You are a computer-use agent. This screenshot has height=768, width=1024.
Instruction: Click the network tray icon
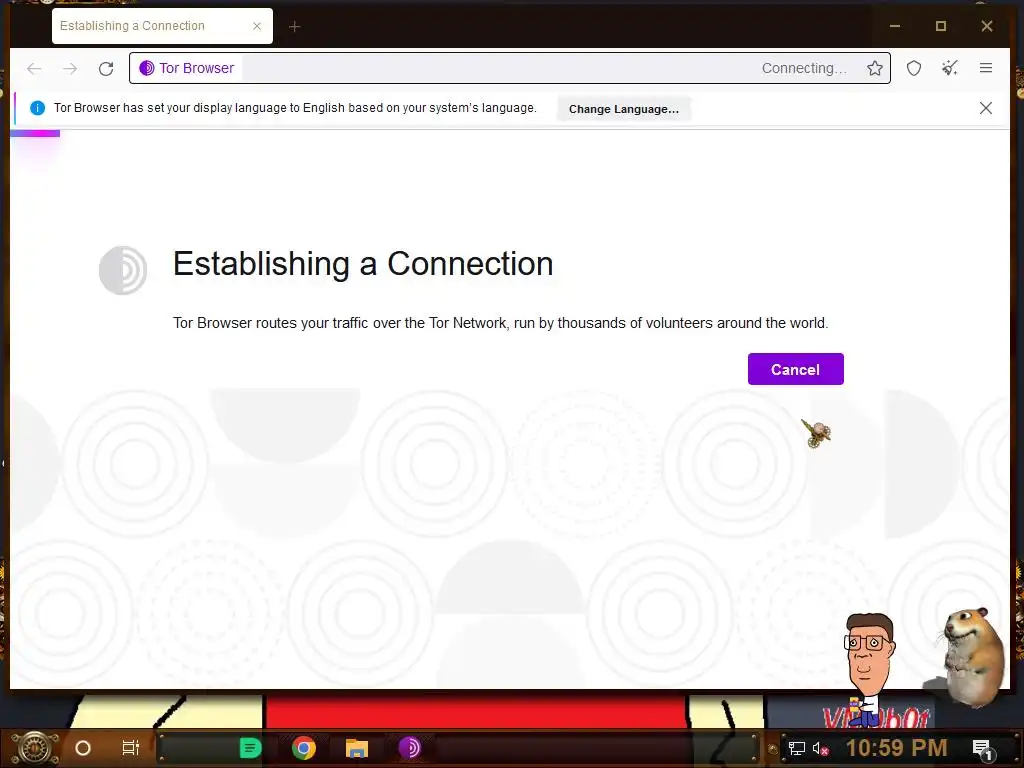pos(796,748)
